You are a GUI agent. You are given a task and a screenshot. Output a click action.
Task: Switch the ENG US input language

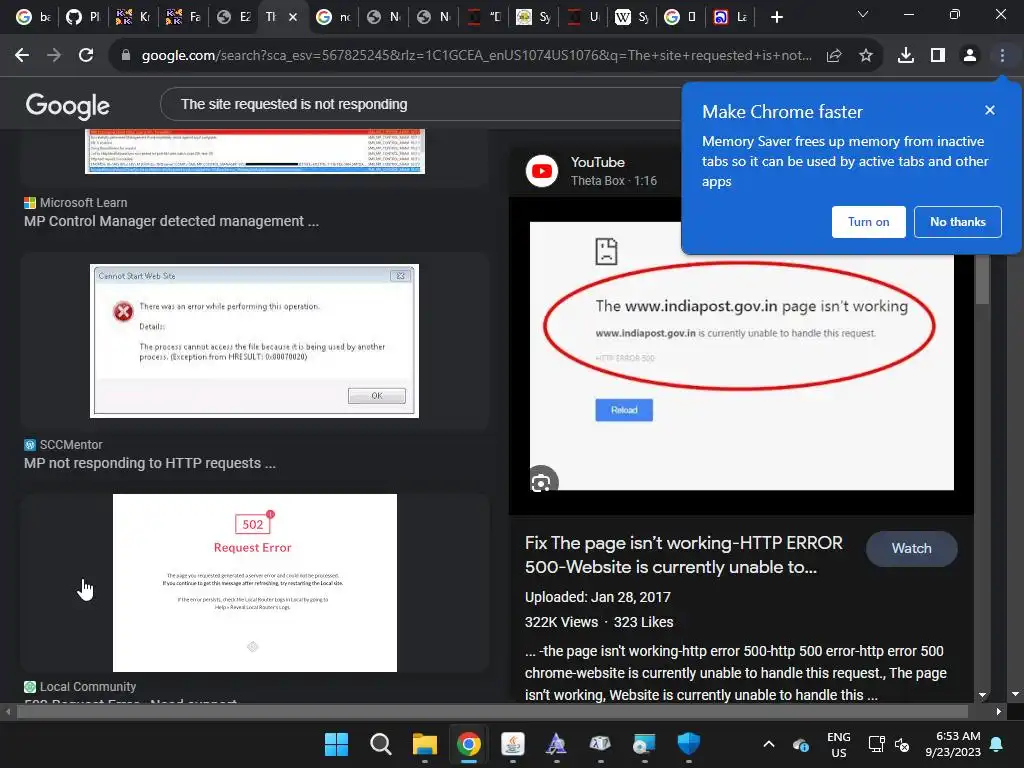click(x=839, y=744)
